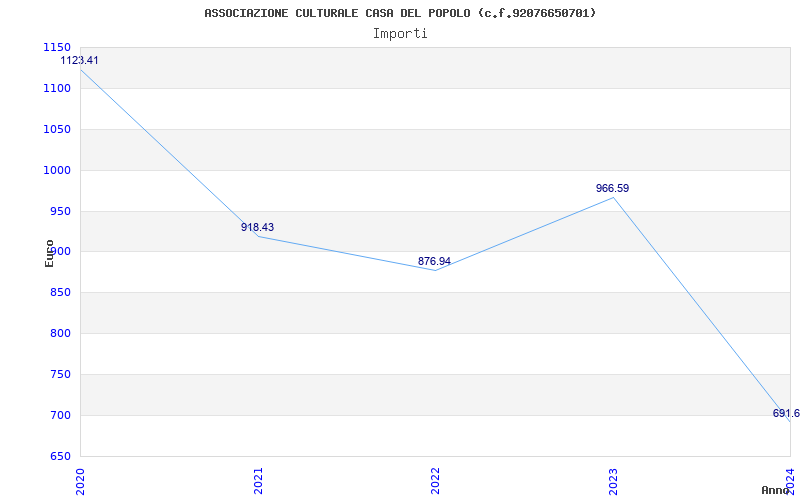Click the 950 y-axis value
The width and height of the screenshot is (800, 500).
(60, 211)
